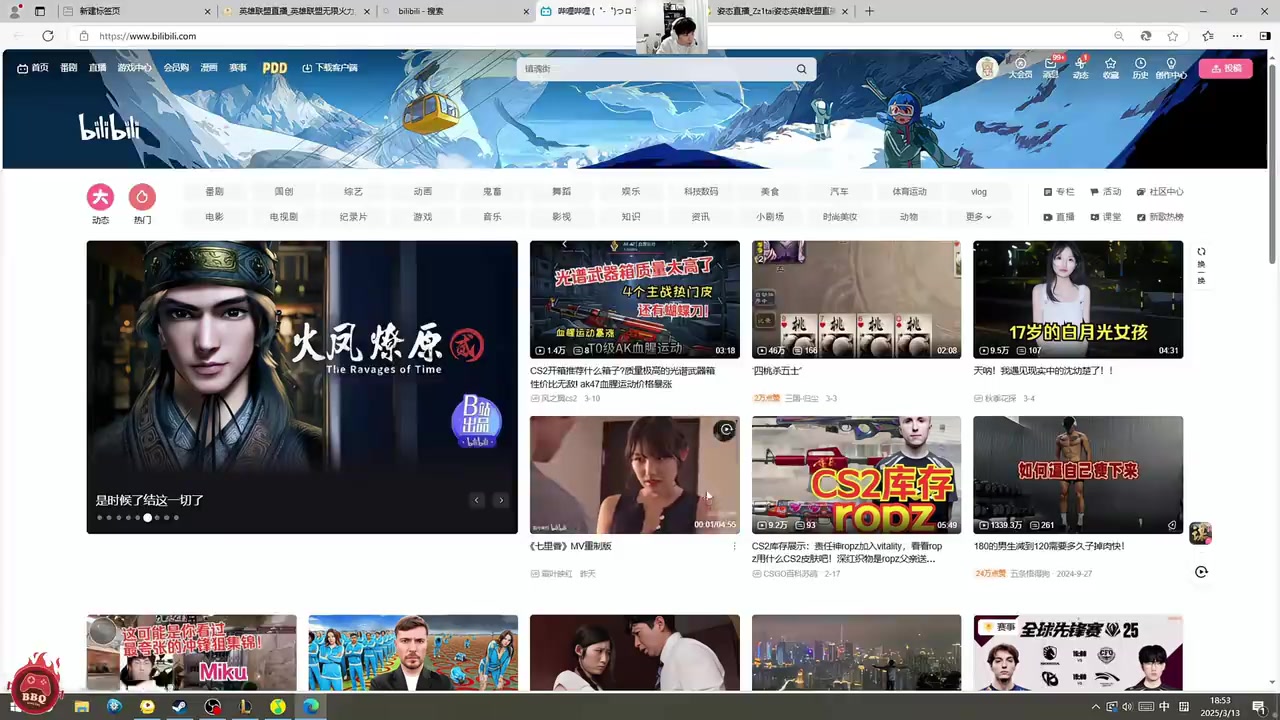Click the carousel next-slide arrow

coord(500,500)
